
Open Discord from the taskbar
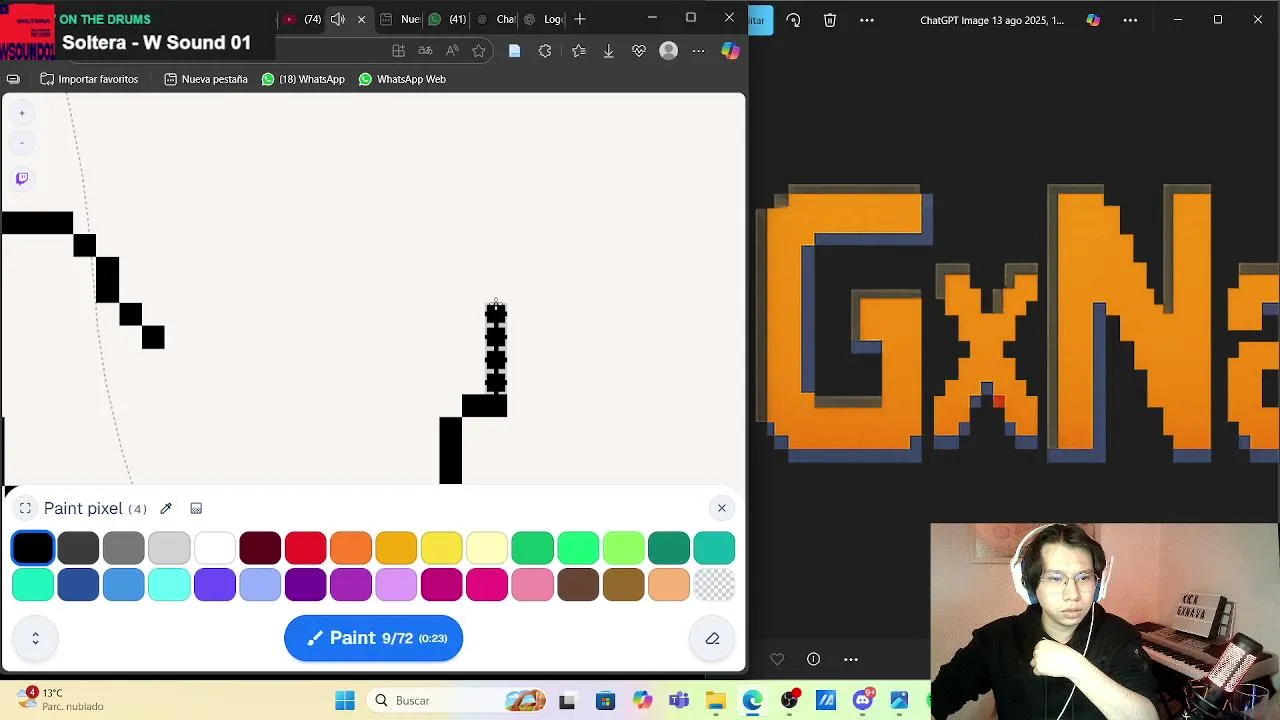[x=863, y=700]
